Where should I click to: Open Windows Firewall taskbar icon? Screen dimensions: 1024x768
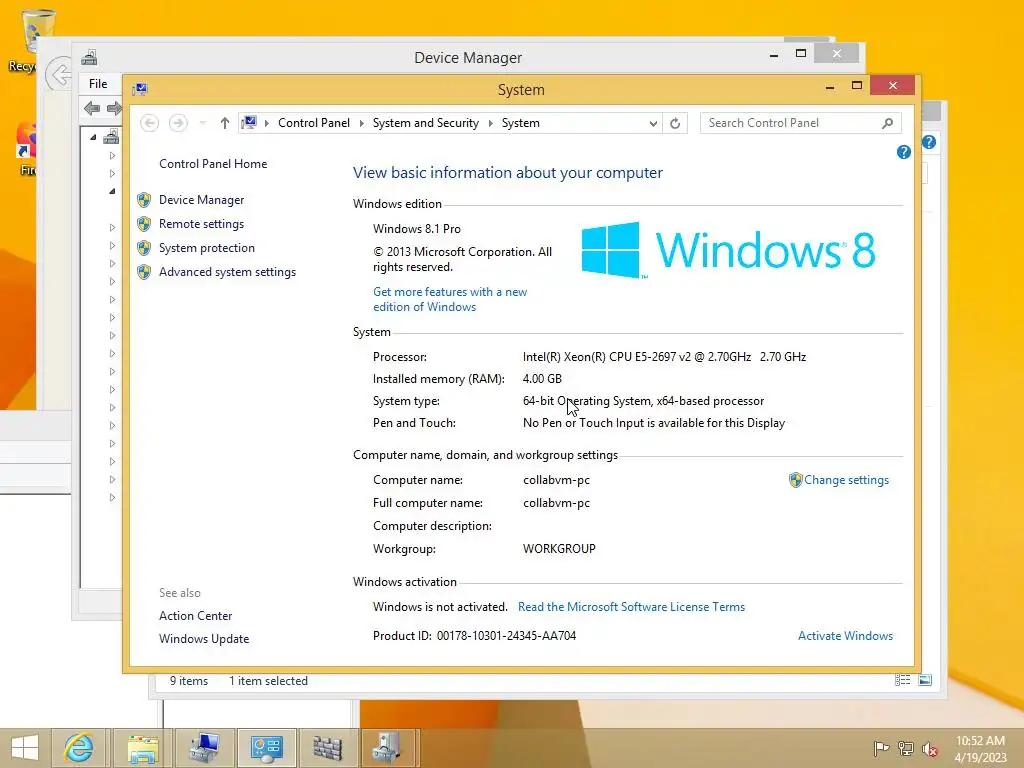pyautogui.click(x=328, y=748)
